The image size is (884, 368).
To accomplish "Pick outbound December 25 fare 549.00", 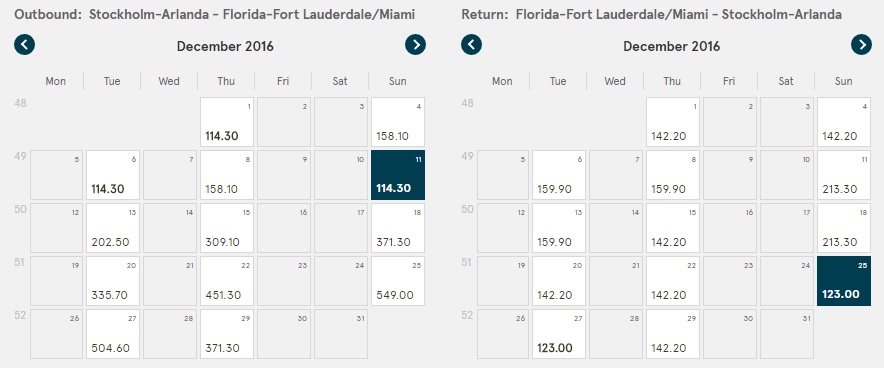I will pos(398,281).
